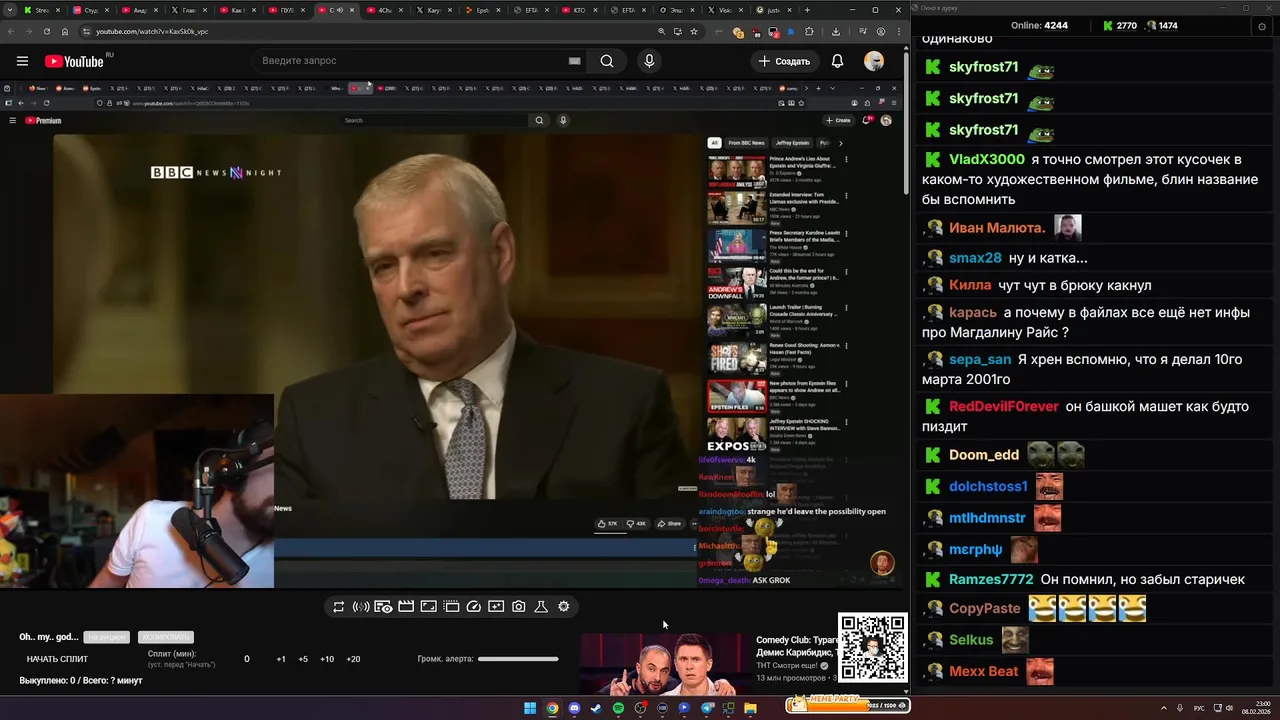Open a new Chrome tab with plus
Viewport: 1280px width, 720px height.
point(809,10)
